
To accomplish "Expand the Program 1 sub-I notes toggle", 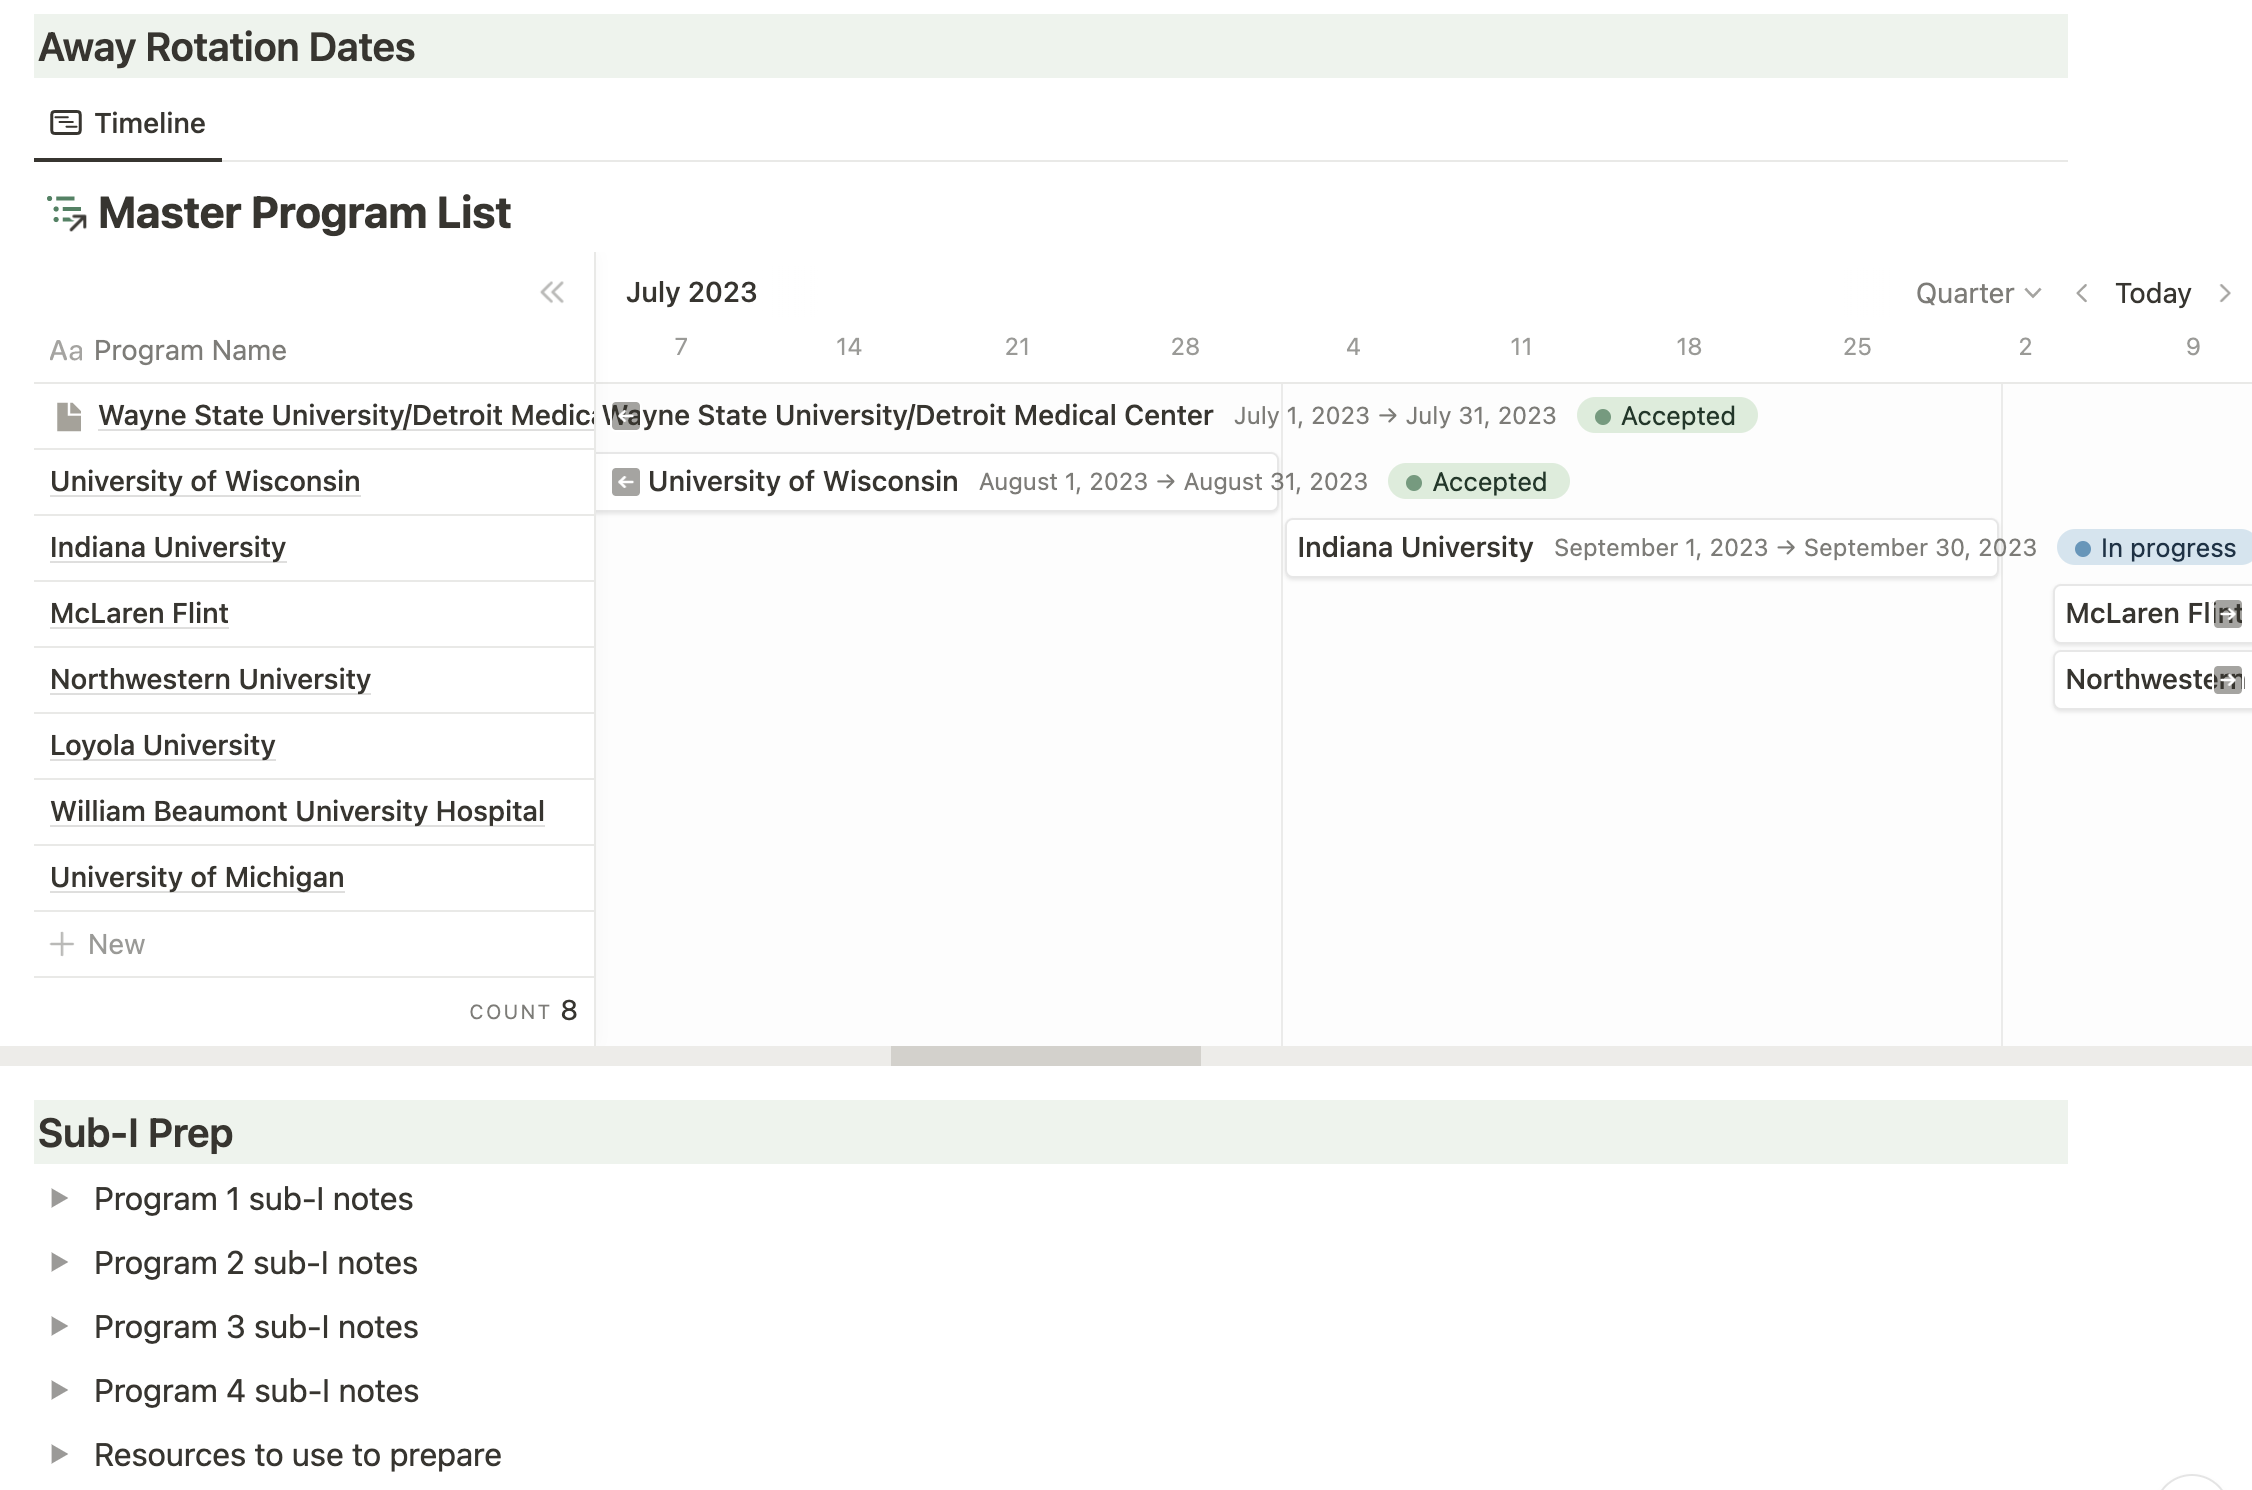I will [59, 1198].
